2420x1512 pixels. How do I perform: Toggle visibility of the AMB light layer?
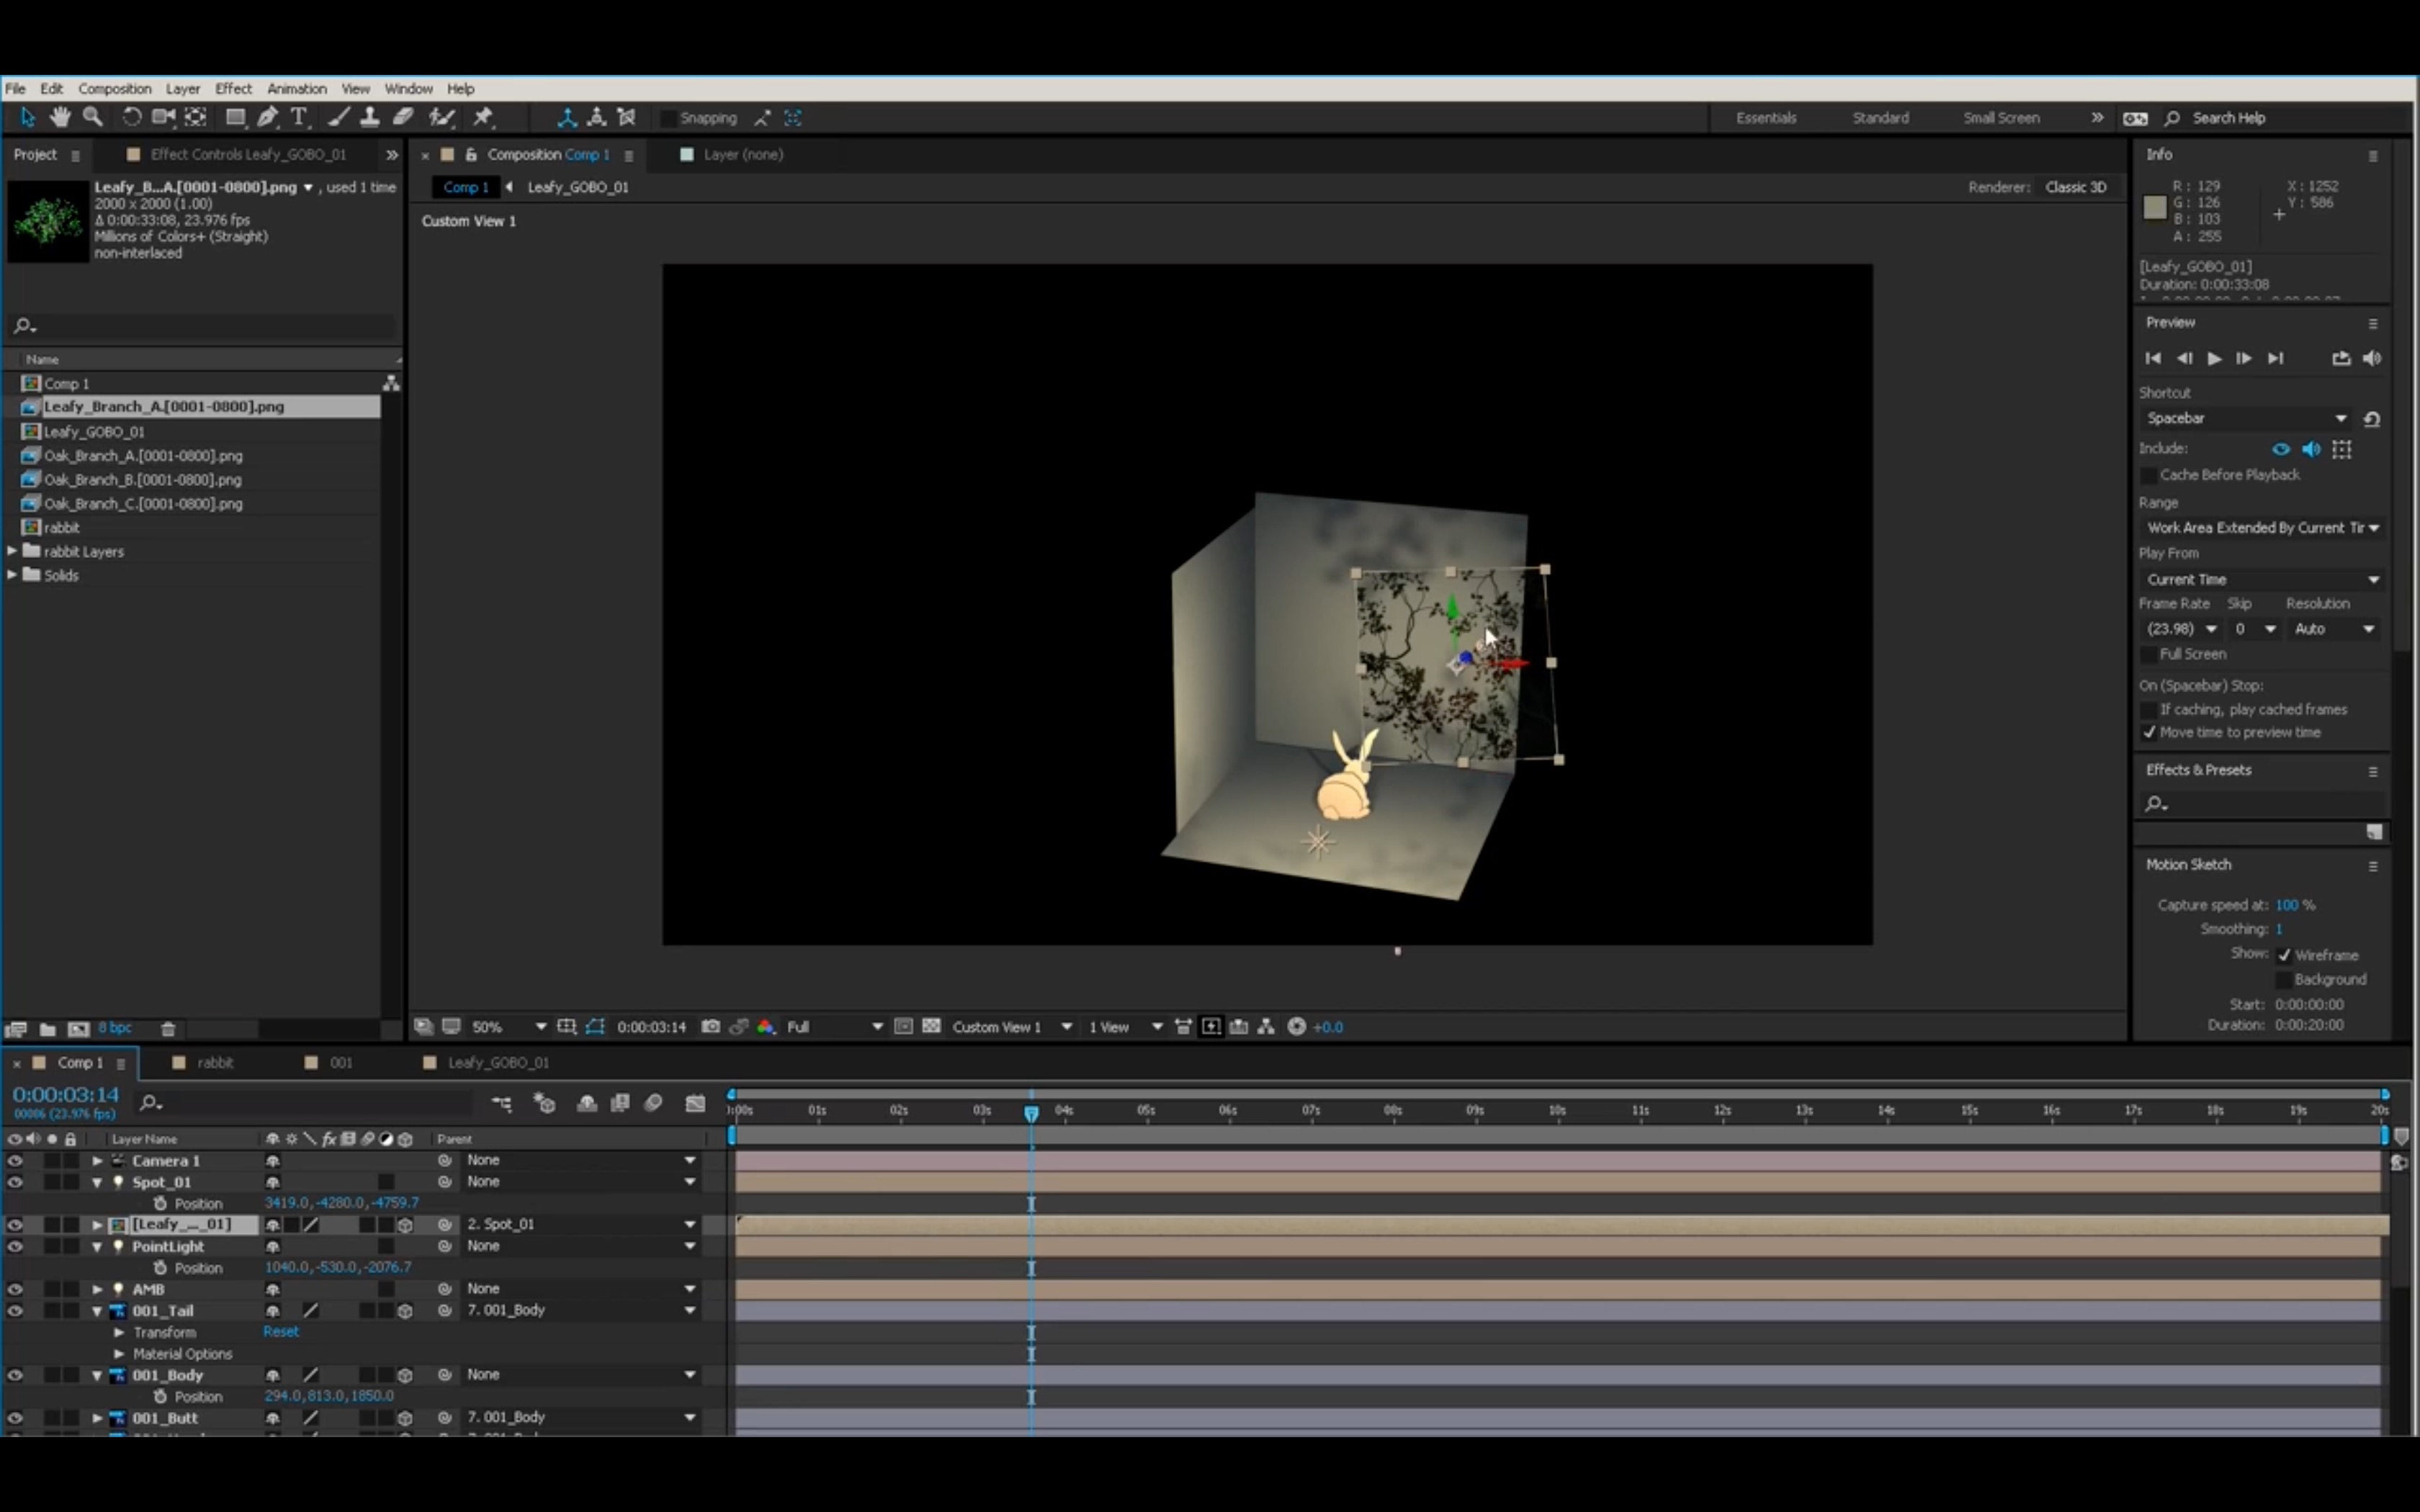click(x=14, y=1289)
